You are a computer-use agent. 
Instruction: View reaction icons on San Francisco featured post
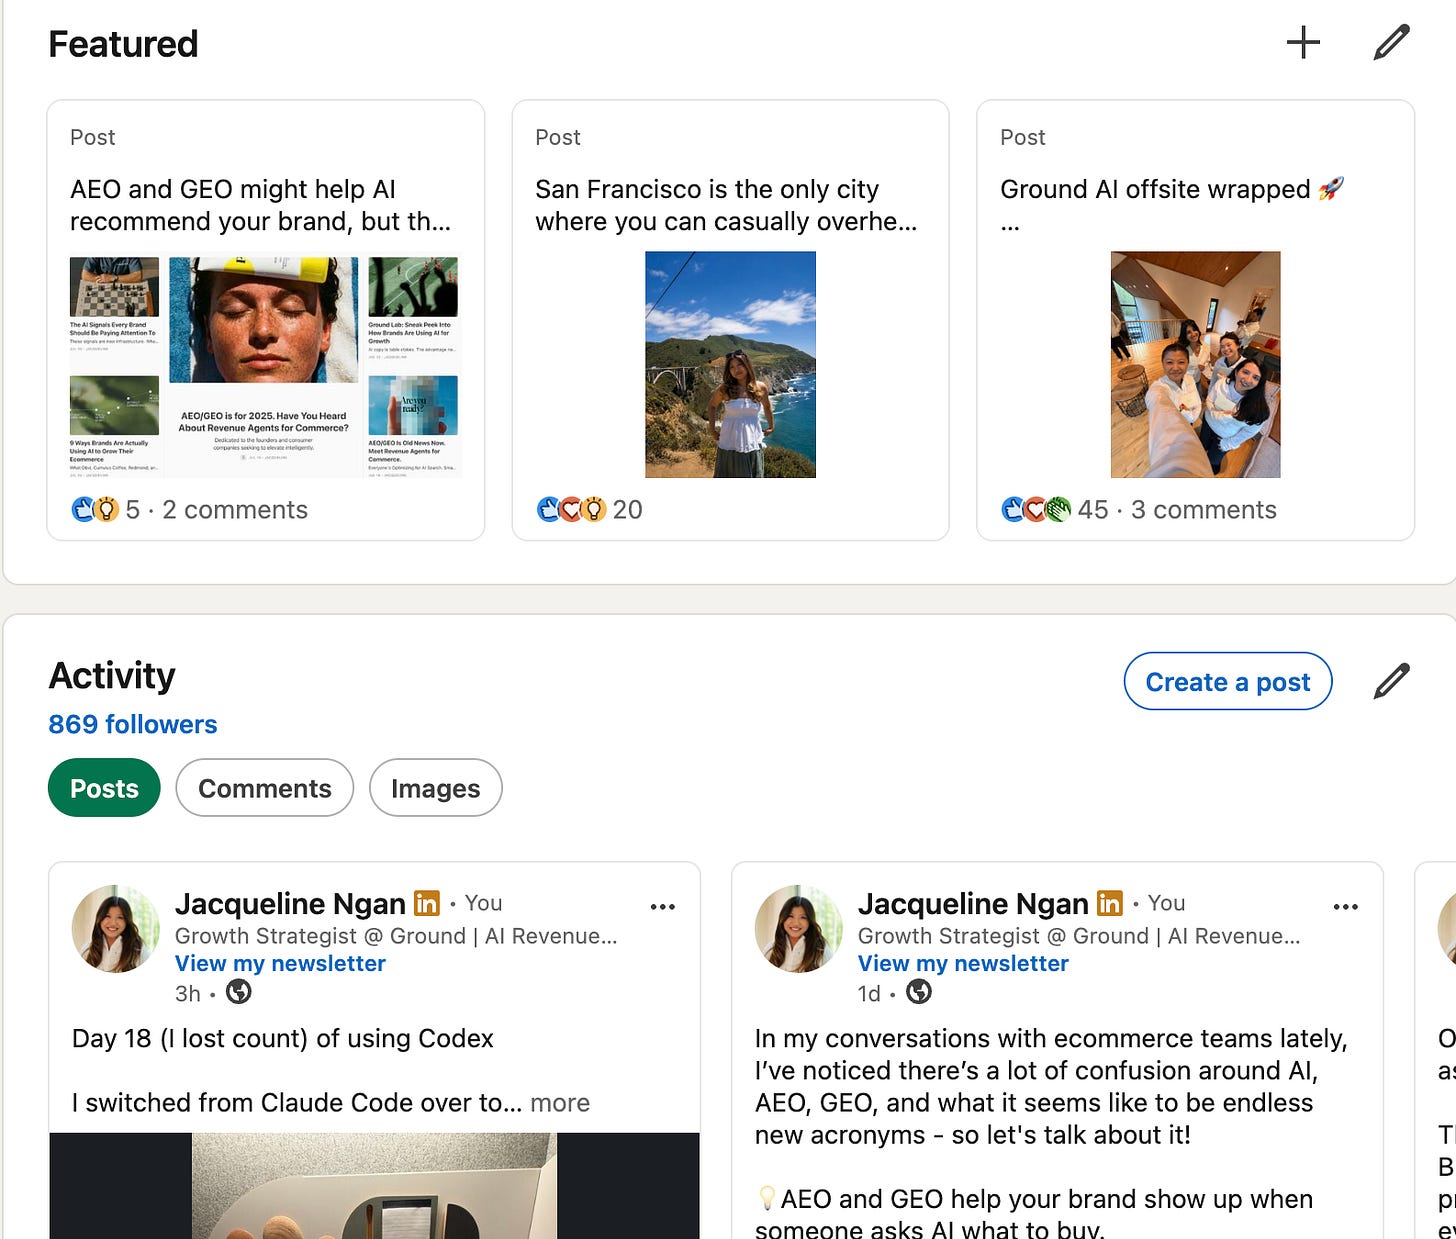(571, 510)
